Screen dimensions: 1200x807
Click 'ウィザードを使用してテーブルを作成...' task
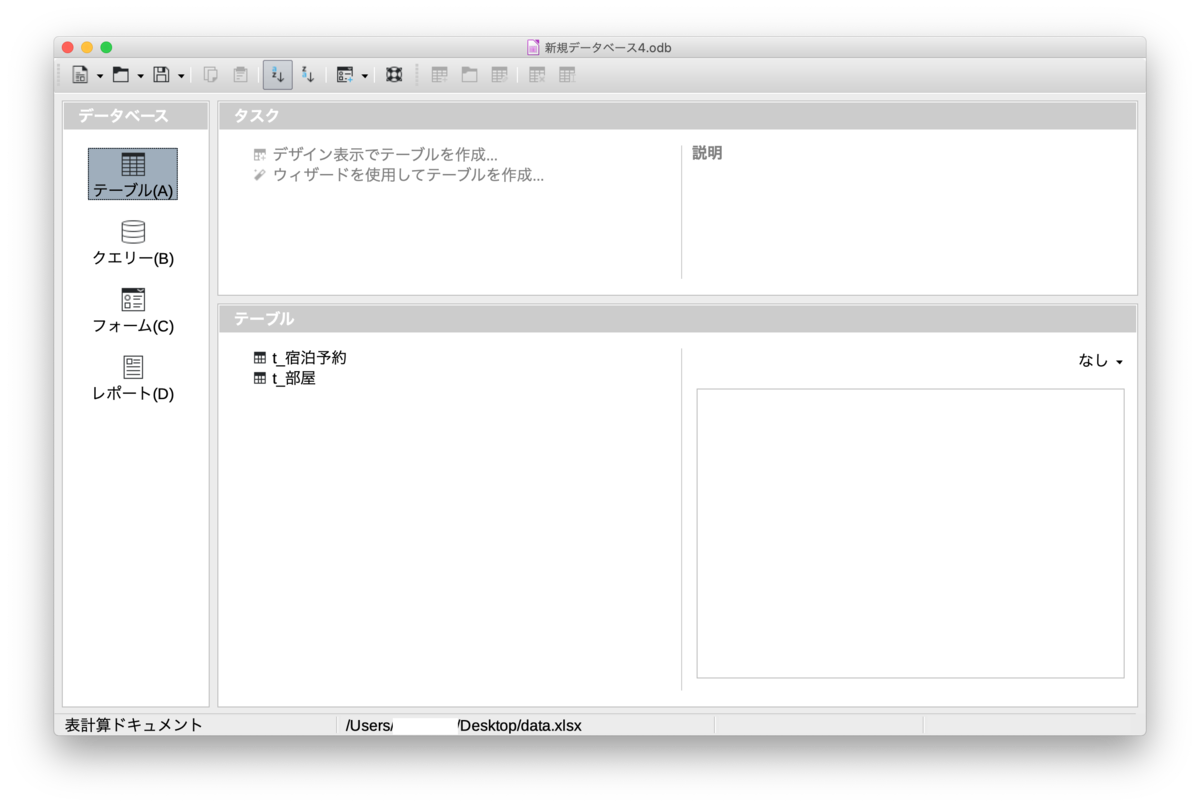point(399,175)
